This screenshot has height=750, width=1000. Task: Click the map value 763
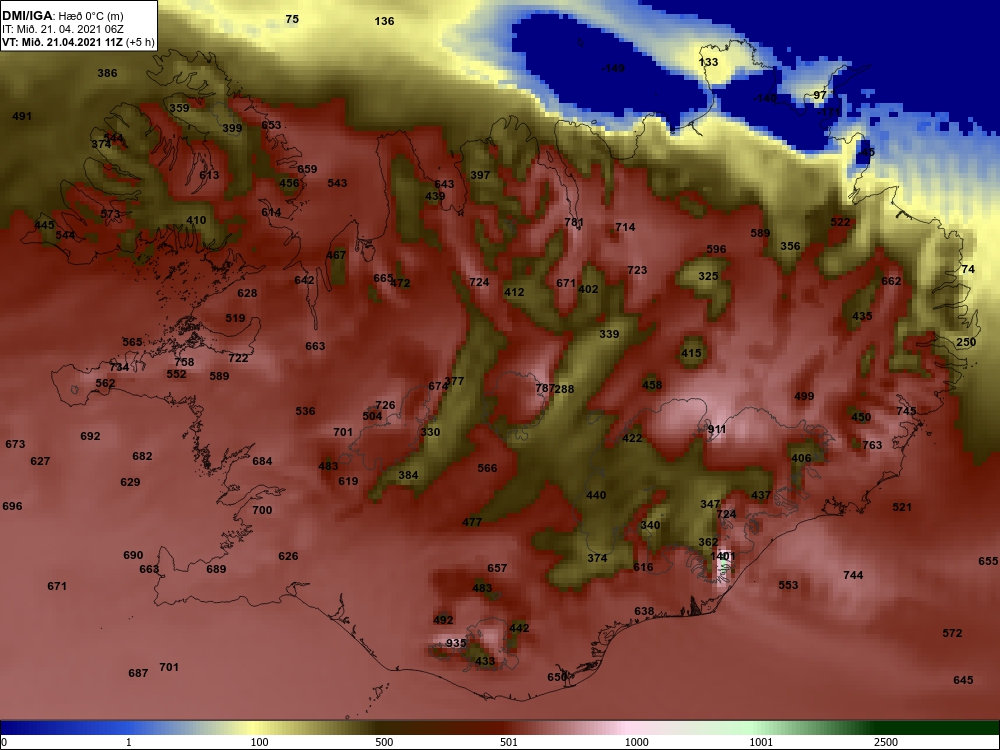(872, 445)
